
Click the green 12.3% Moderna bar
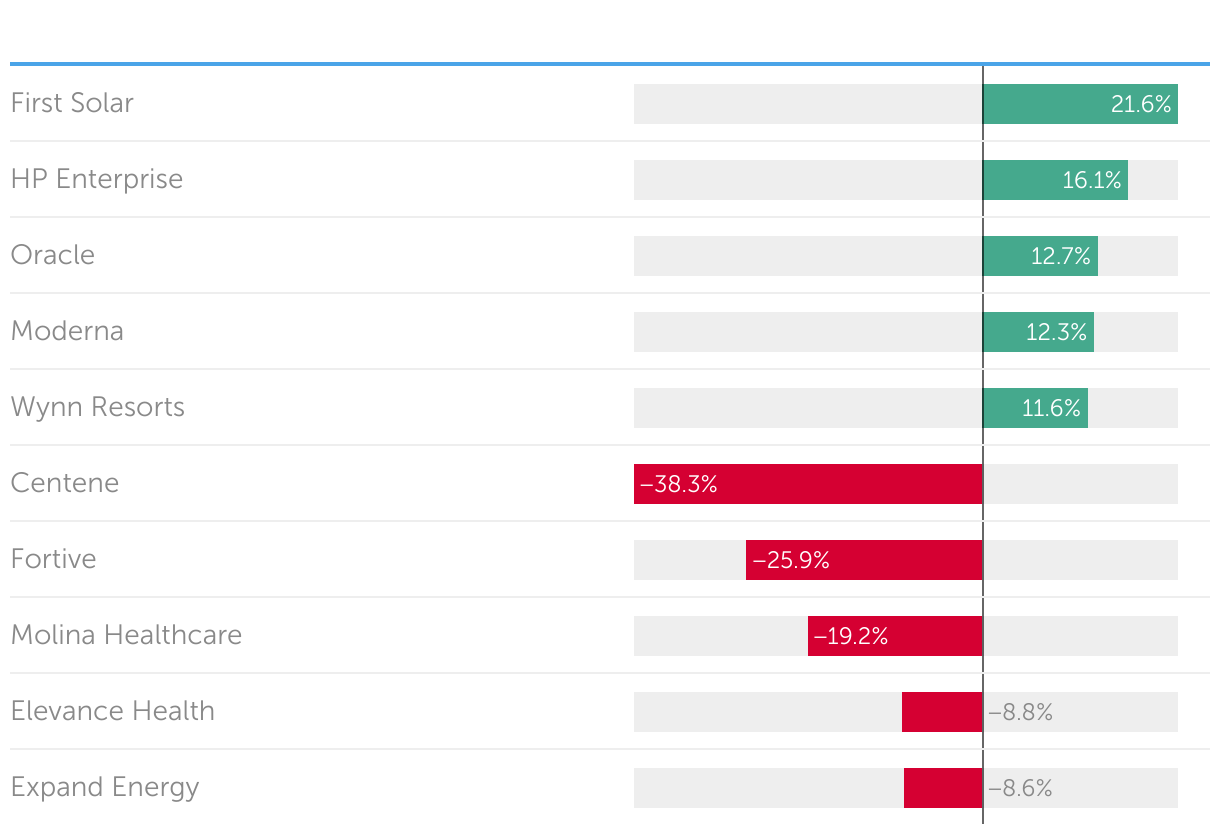point(1038,332)
